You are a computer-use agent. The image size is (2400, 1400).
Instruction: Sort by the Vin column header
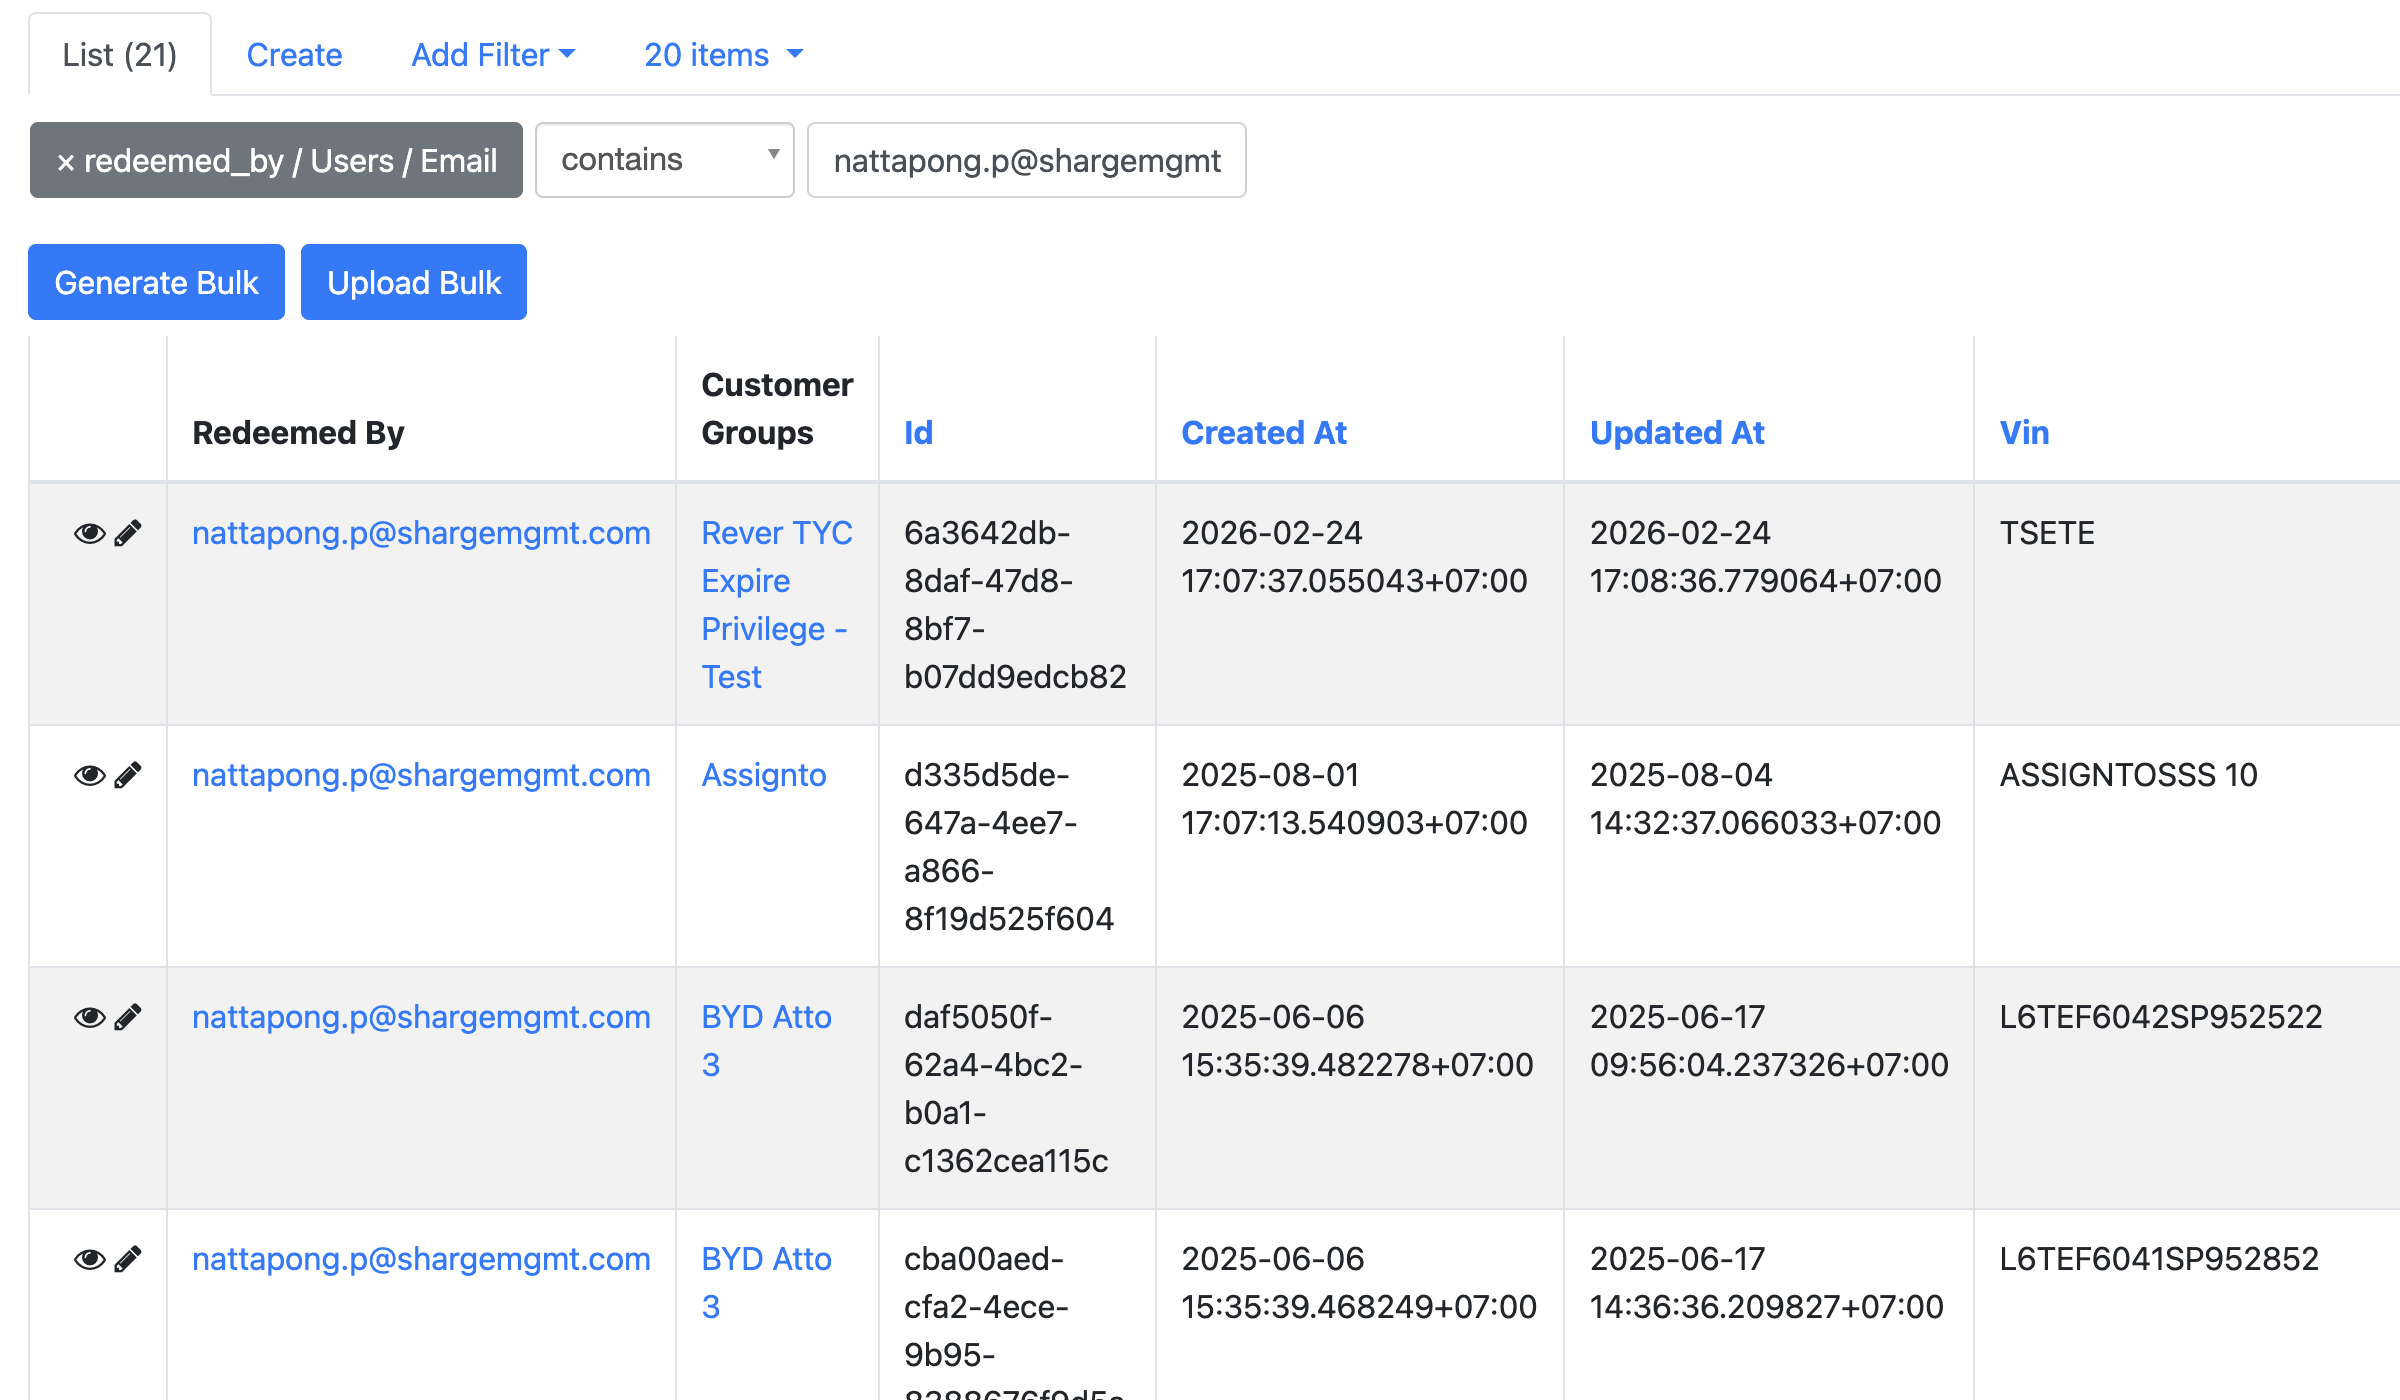(2024, 433)
